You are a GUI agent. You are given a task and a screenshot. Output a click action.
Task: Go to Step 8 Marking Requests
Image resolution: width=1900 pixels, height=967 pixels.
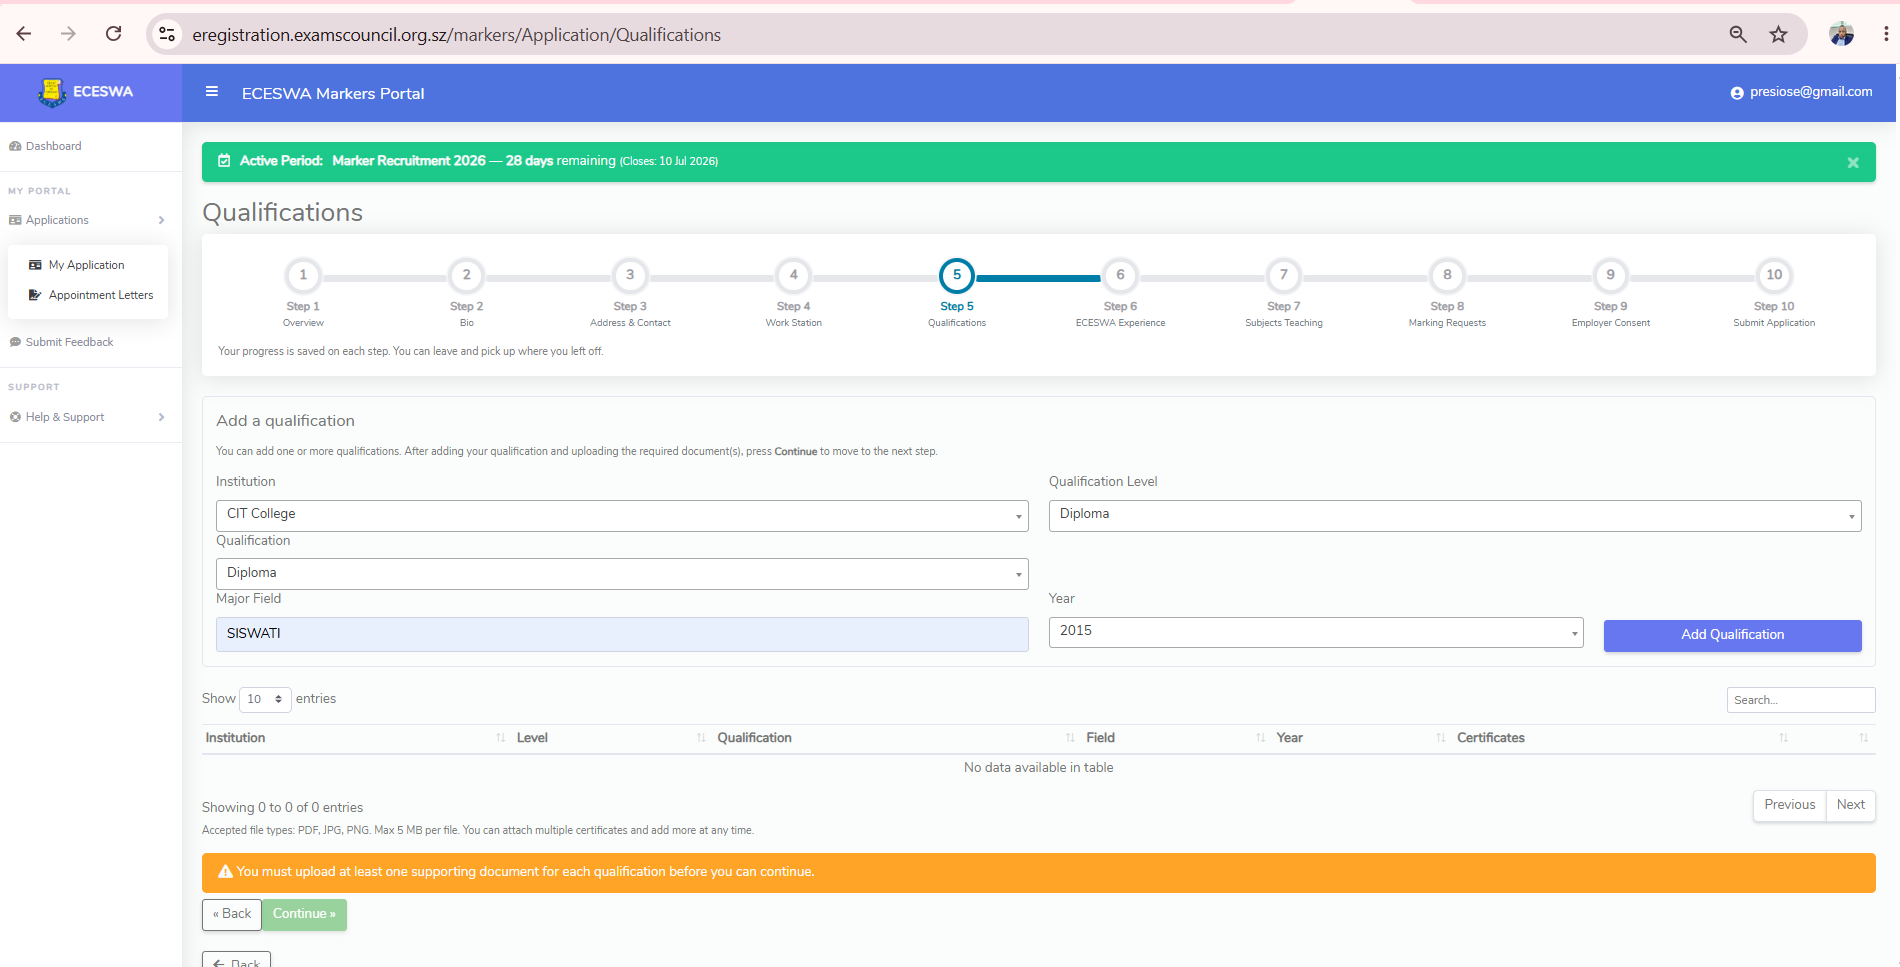(1447, 275)
